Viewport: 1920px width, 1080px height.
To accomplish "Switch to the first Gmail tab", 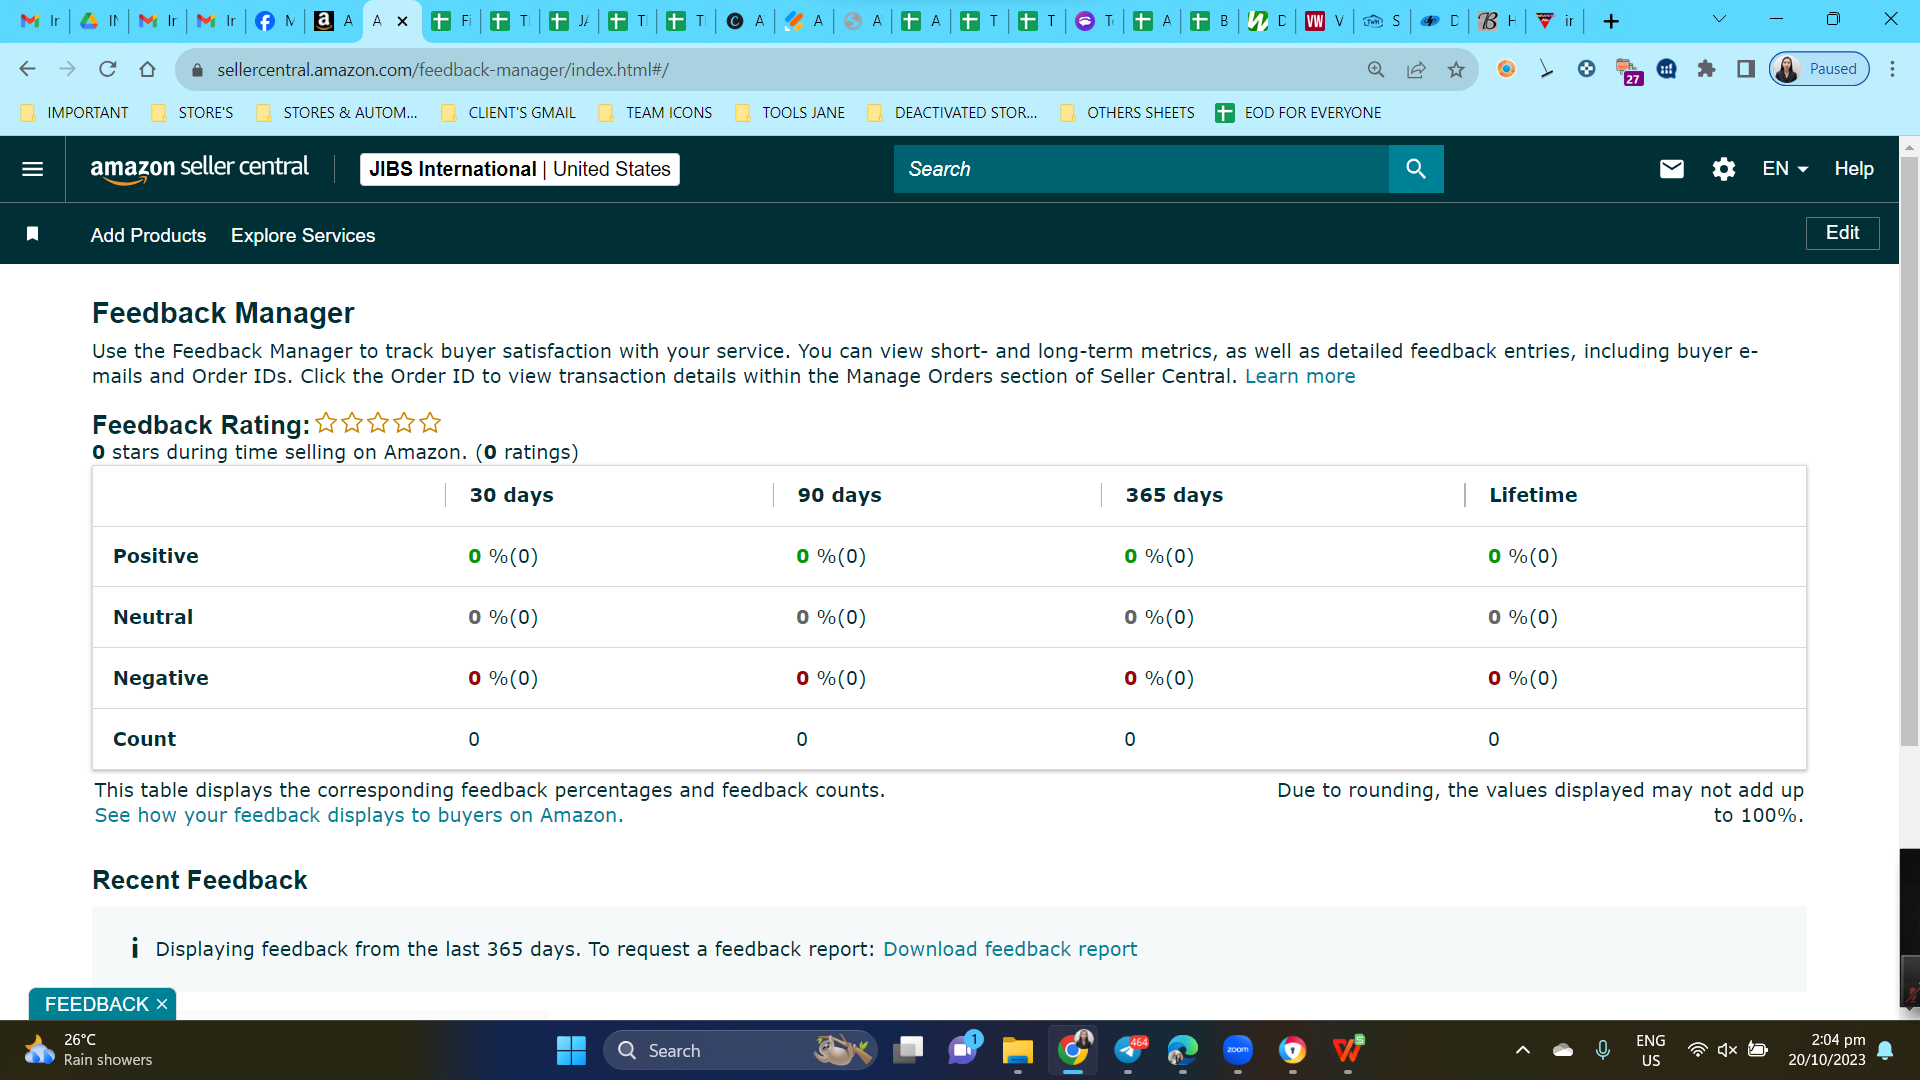I will 40,21.
